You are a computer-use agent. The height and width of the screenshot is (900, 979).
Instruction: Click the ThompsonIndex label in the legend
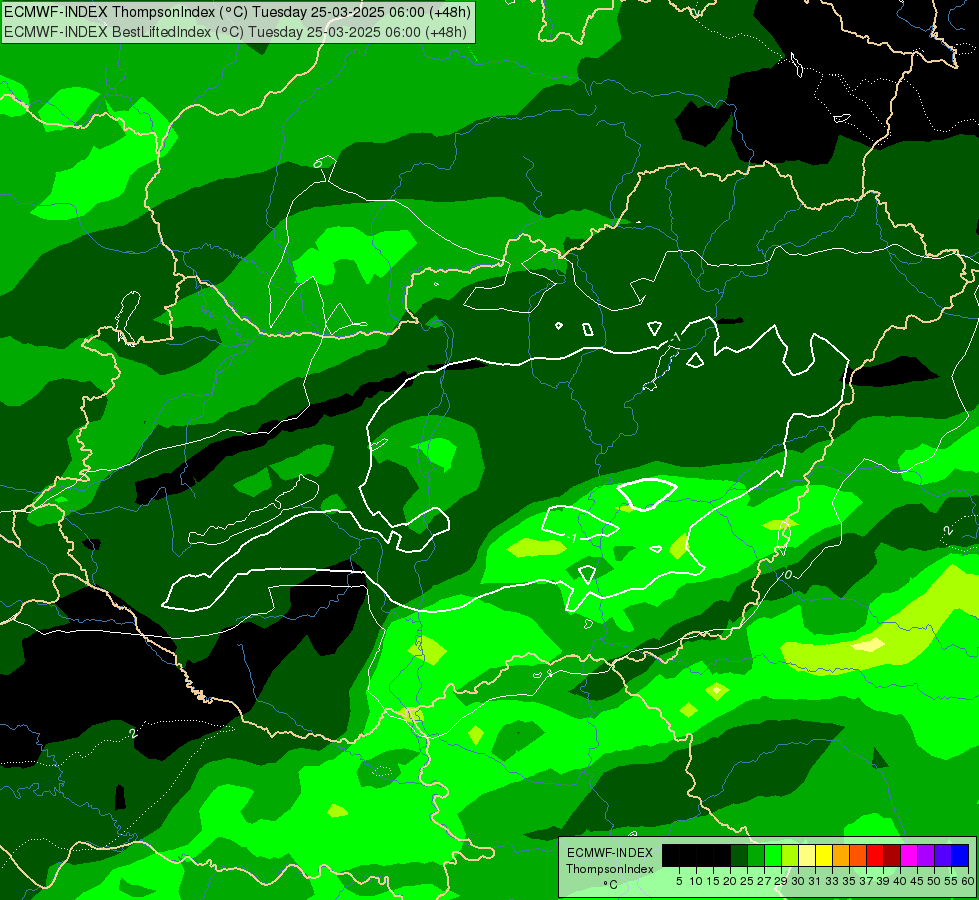pyautogui.click(x=610, y=869)
